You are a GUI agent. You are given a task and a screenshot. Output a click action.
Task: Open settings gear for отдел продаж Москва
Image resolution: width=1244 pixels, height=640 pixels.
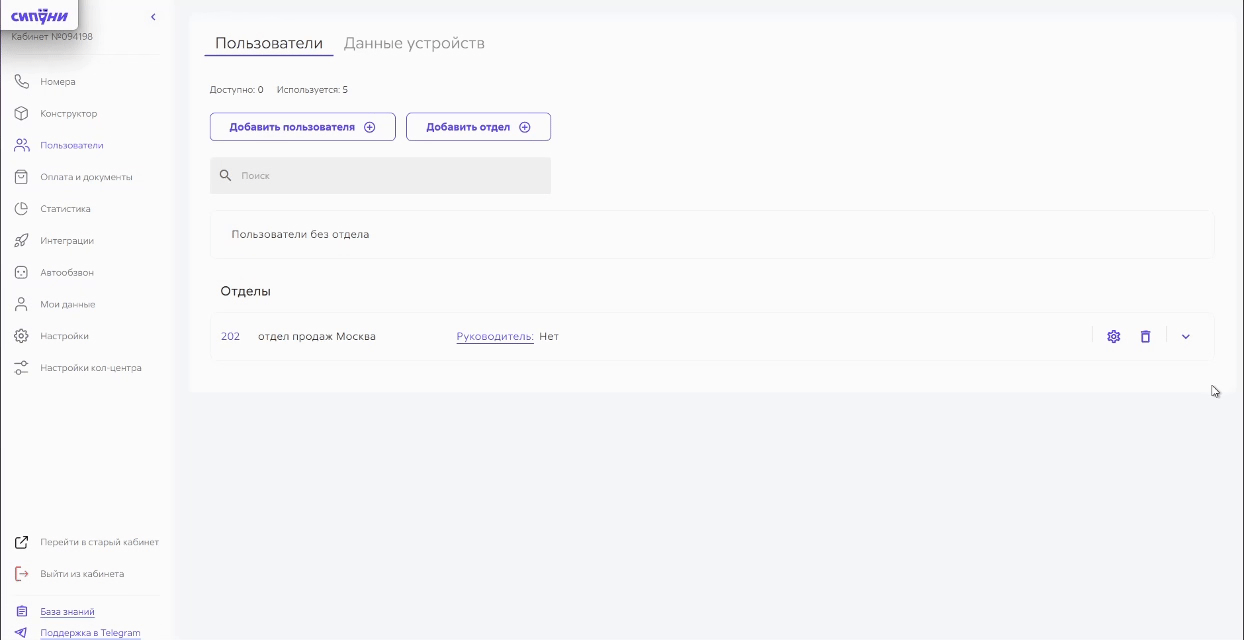pos(1113,337)
